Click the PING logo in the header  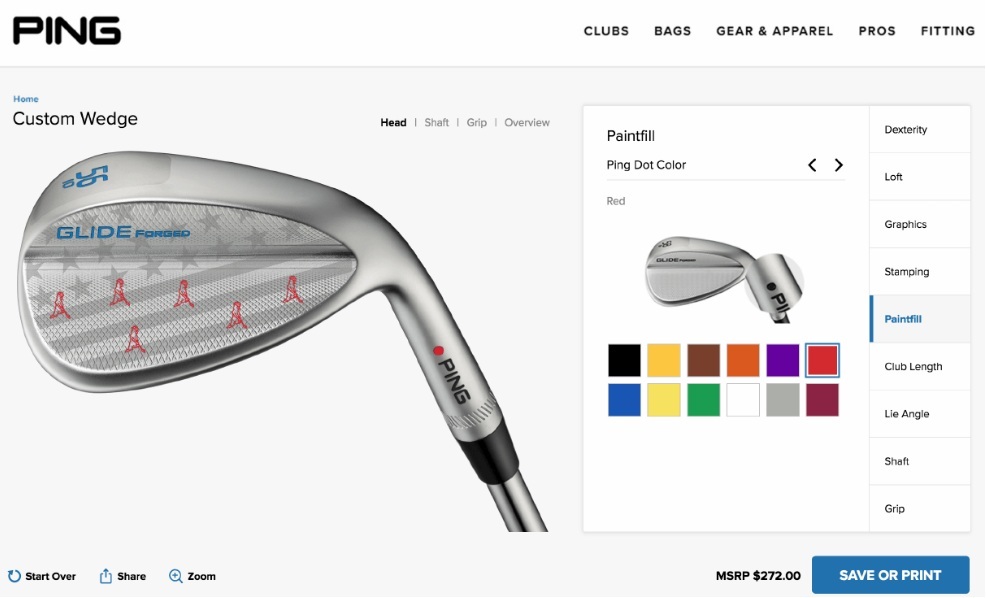(67, 31)
